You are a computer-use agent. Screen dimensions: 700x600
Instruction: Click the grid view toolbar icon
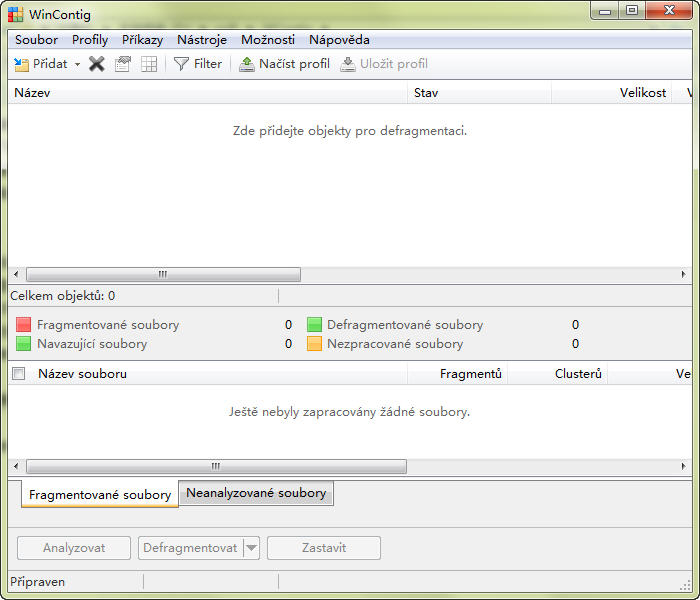pyautogui.click(x=149, y=64)
